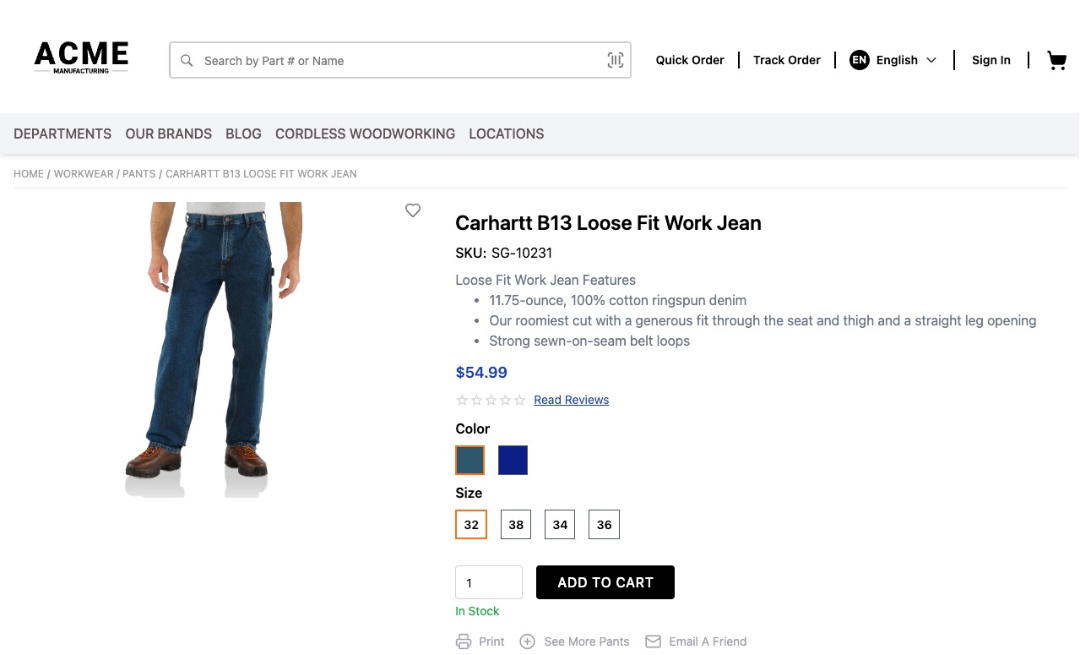Open the shopping cart icon

1057,61
